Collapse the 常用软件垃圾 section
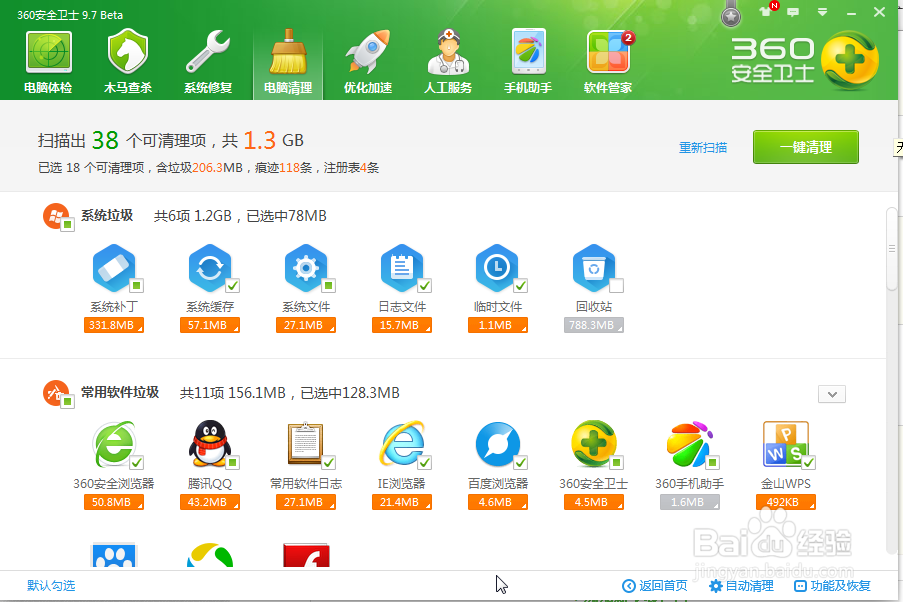 831,394
